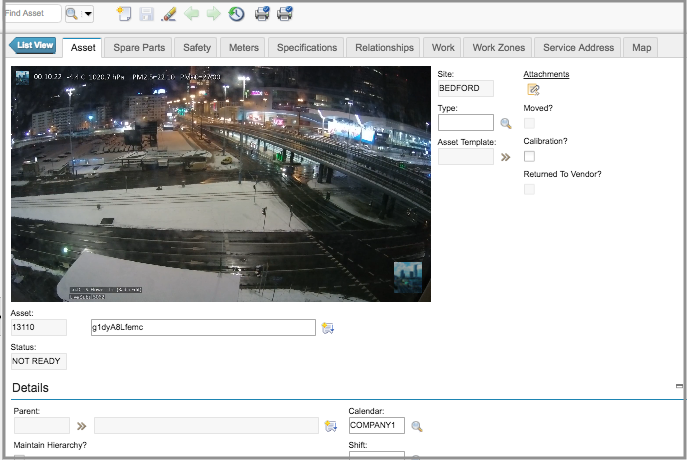Open the Work tab

click(443, 48)
